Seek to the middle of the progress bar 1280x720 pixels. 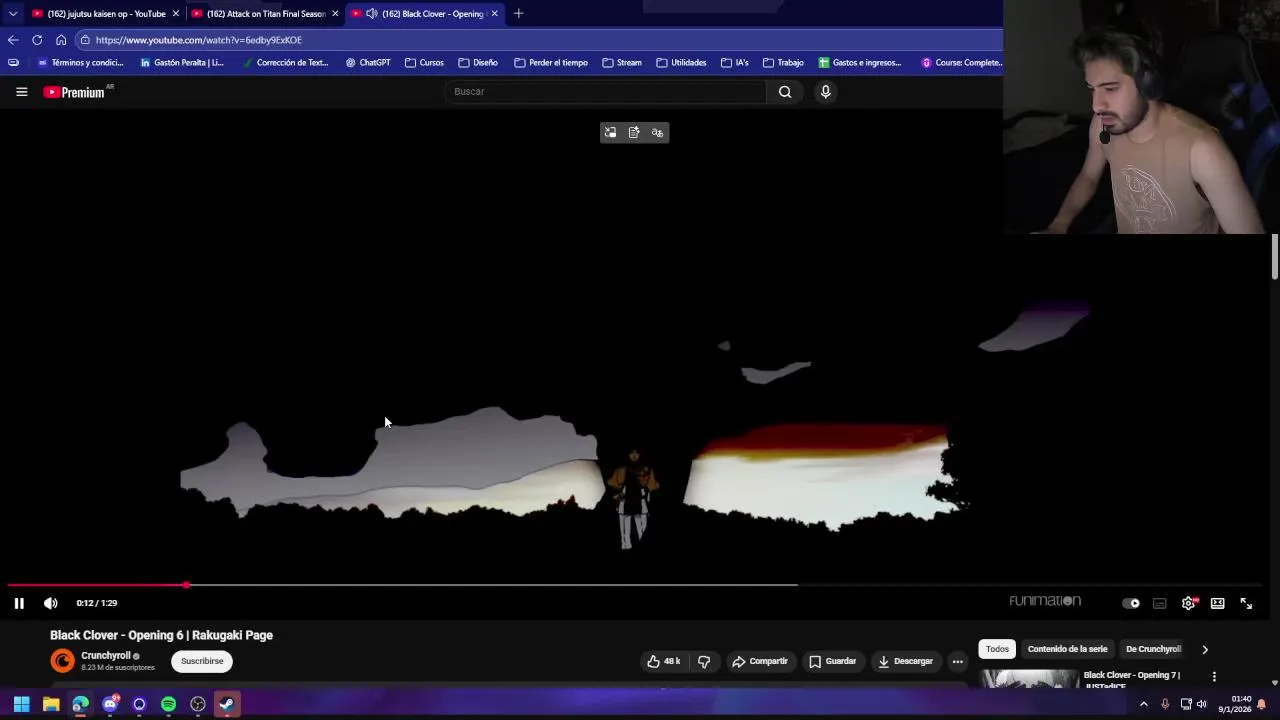point(635,585)
